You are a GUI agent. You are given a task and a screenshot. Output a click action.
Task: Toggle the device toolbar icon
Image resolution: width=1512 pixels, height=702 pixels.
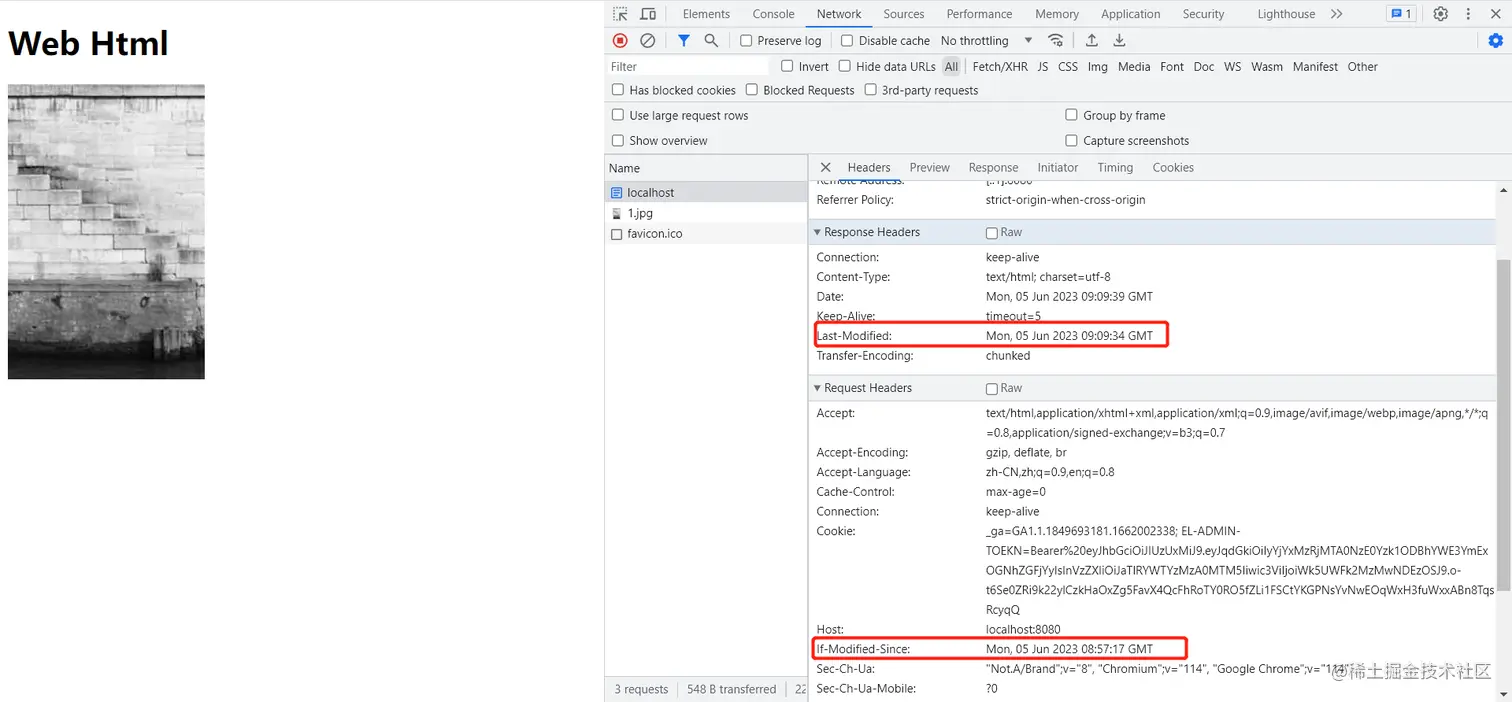point(648,14)
